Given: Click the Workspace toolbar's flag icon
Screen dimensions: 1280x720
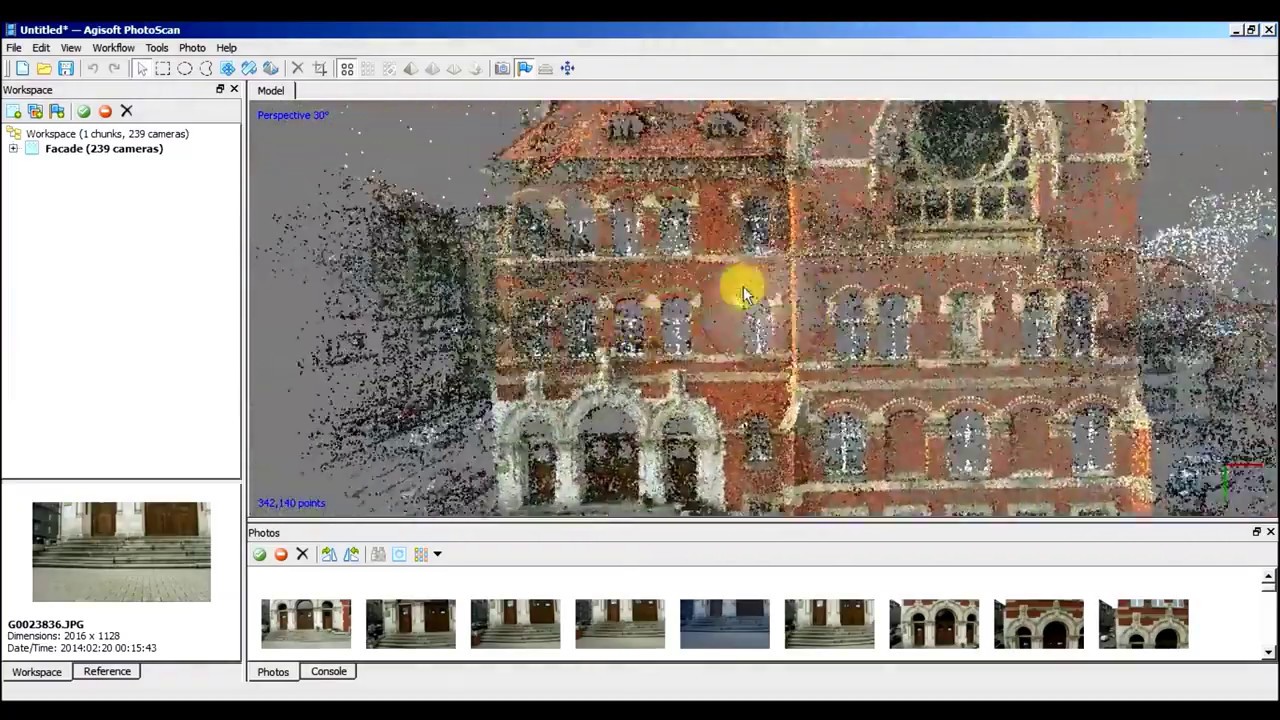Looking at the screenshot, I should 57,111.
